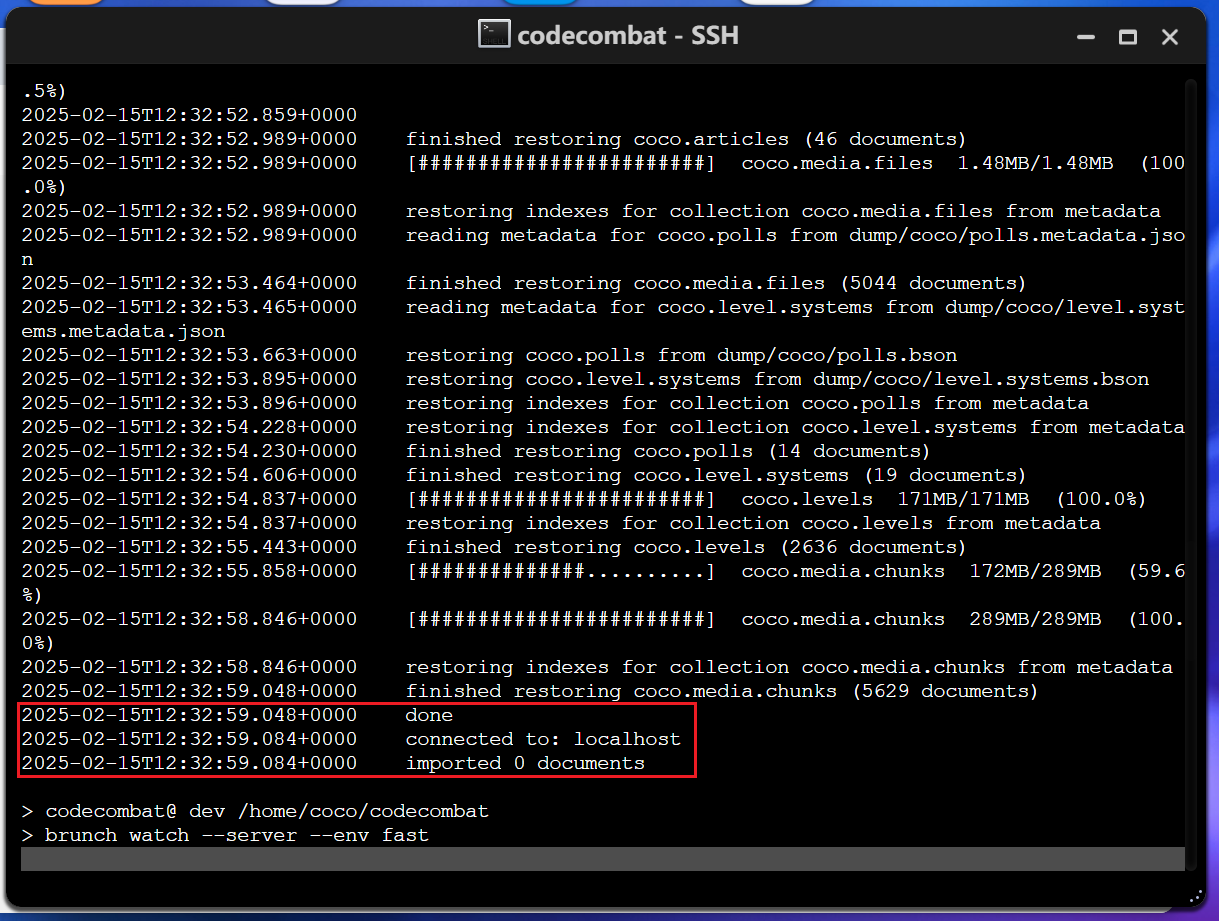Viewport: 1219px width, 921px height.
Task: Click 'finished restoring coco.media.chunks (5629 documents)'
Action: pos(722,691)
